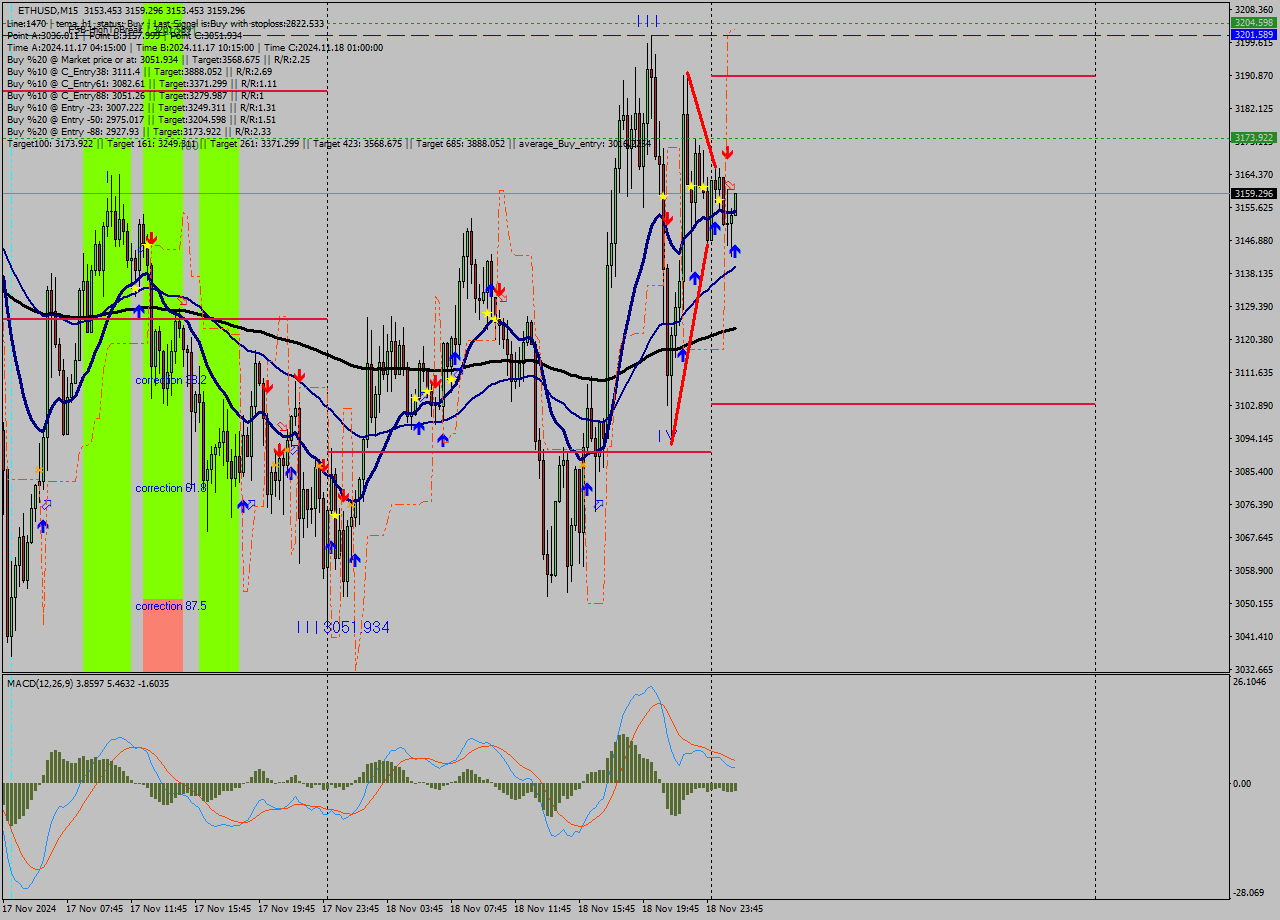The image size is (1280, 920).
Task: Click the 'Buy %10 @ C_Entry88: 3051.26' line
Action: coord(135,95)
